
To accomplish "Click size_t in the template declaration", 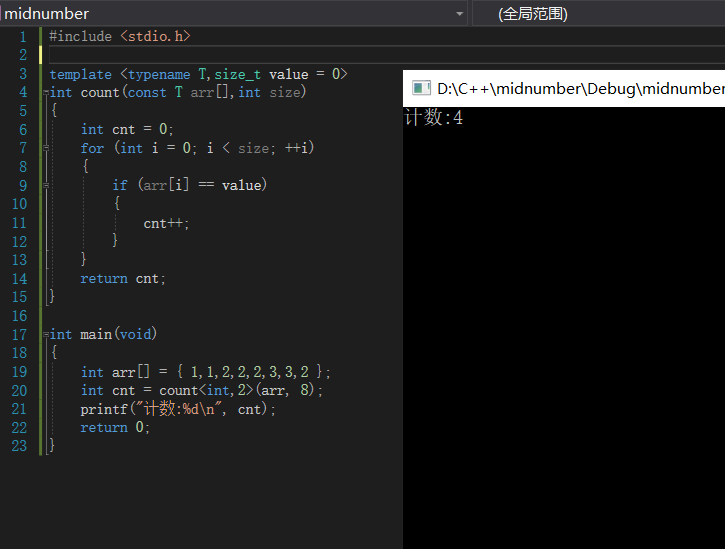I will (x=237, y=74).
